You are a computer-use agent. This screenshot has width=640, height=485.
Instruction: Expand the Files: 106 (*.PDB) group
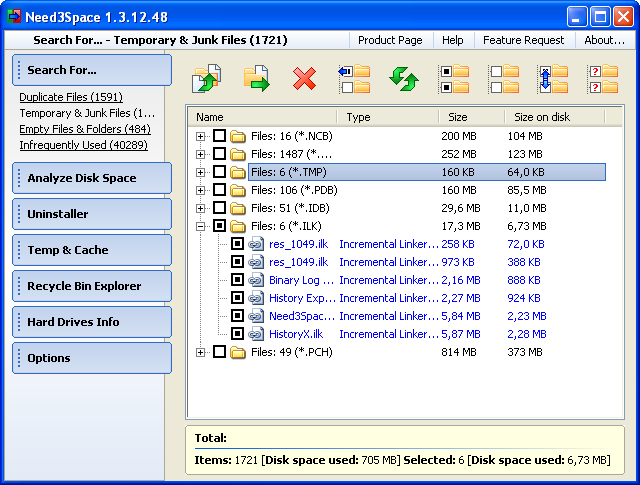click(x=200, y=190)
